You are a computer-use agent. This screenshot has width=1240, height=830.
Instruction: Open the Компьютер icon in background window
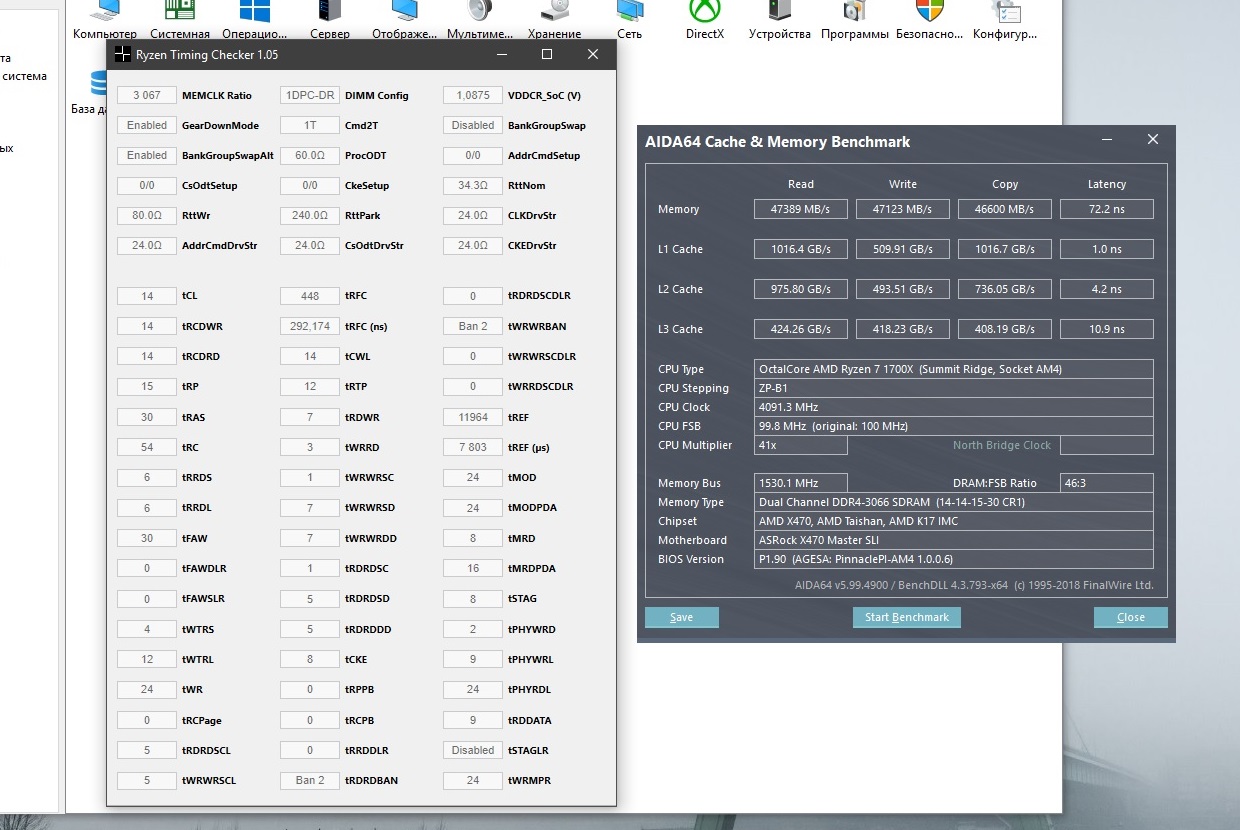click(x=104, y=20)
